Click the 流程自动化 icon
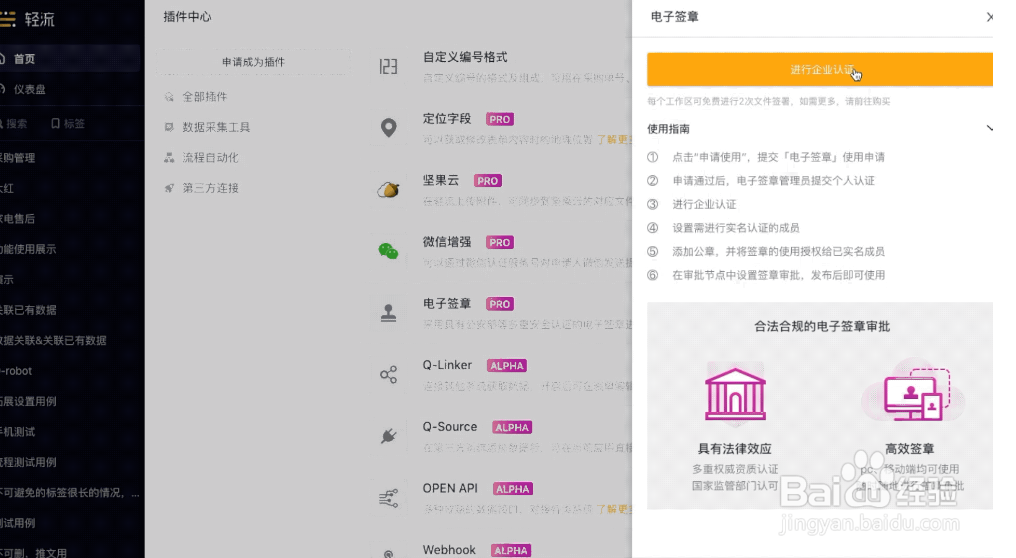Screen dimensions: 1016x558 169,157
